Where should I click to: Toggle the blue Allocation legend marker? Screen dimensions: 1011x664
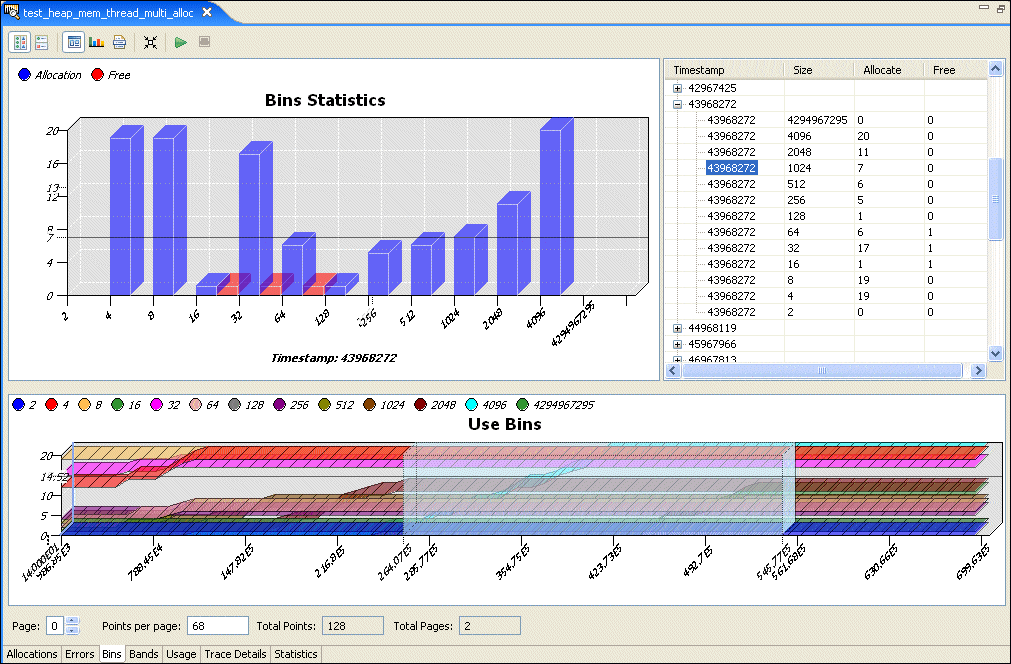pyautogui.click(x=25, y=75)
